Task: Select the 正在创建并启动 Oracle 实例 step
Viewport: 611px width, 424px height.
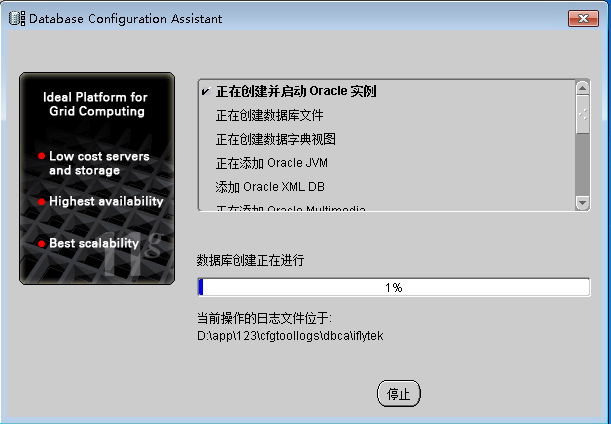Action: (x=296, y=92)
